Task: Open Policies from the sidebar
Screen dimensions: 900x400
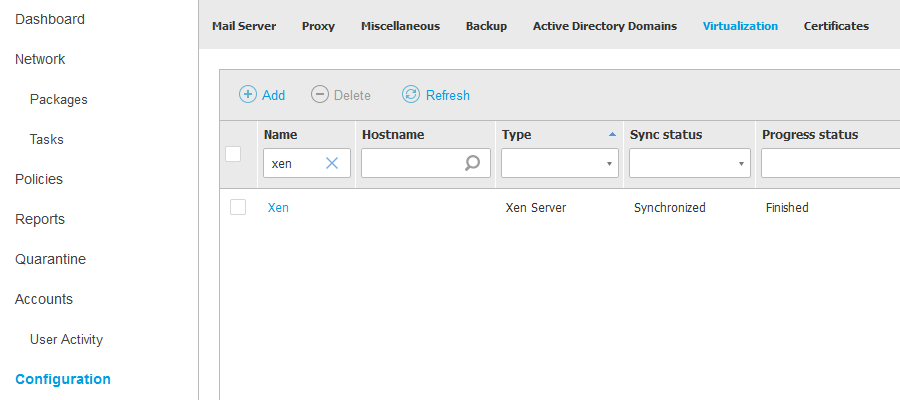Action: pyautogui.click(x=39, y=179)
